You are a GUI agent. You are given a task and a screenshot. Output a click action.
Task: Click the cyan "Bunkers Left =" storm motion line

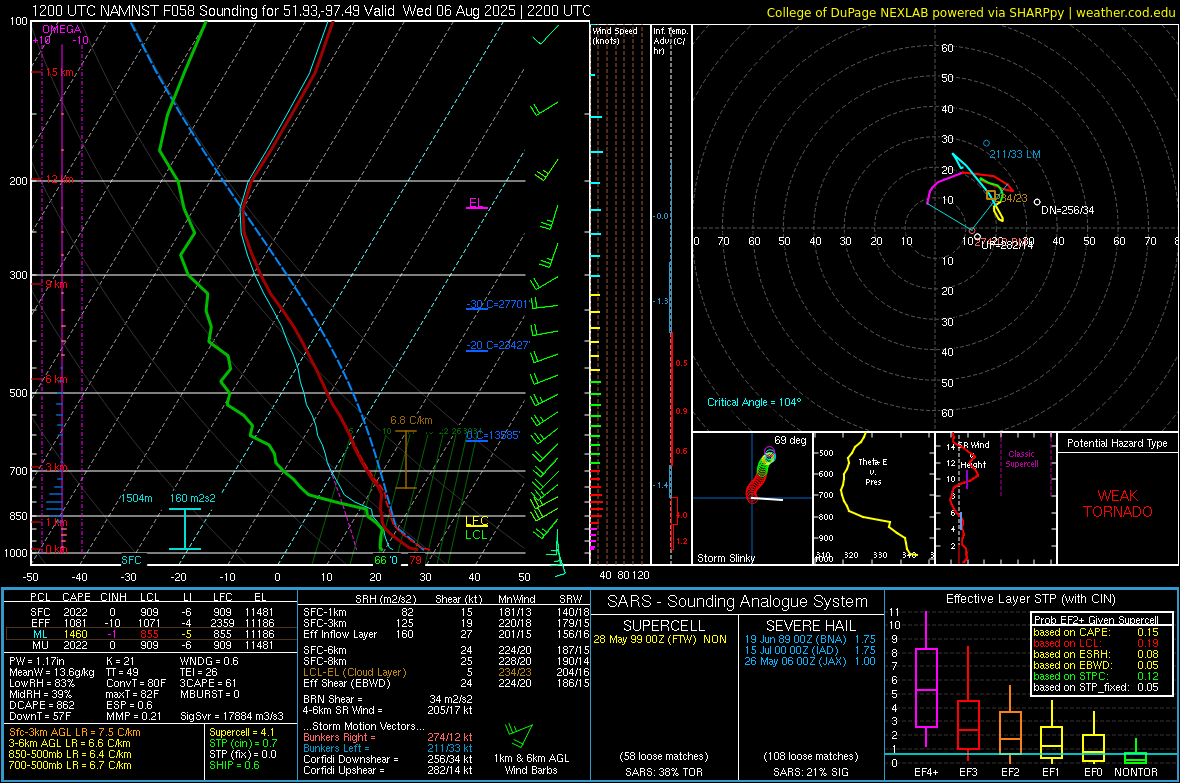pos(388,748)
